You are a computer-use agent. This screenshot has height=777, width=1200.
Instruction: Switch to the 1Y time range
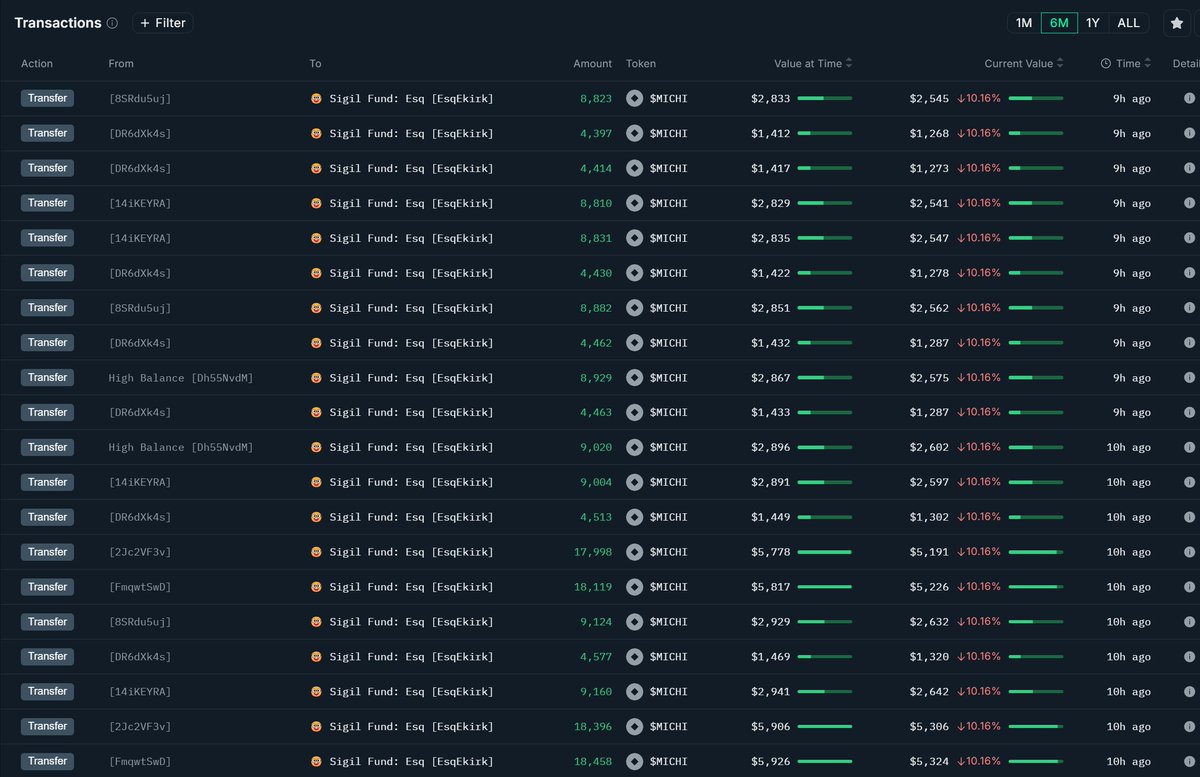pos(1093,23)
